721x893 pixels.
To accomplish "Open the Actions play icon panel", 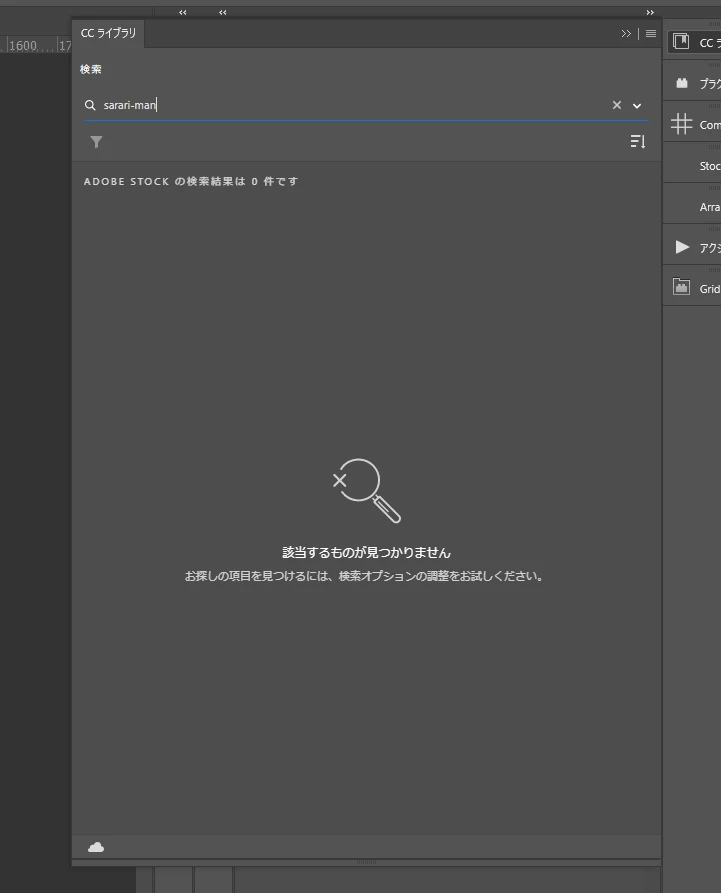I will click(682, 247).
